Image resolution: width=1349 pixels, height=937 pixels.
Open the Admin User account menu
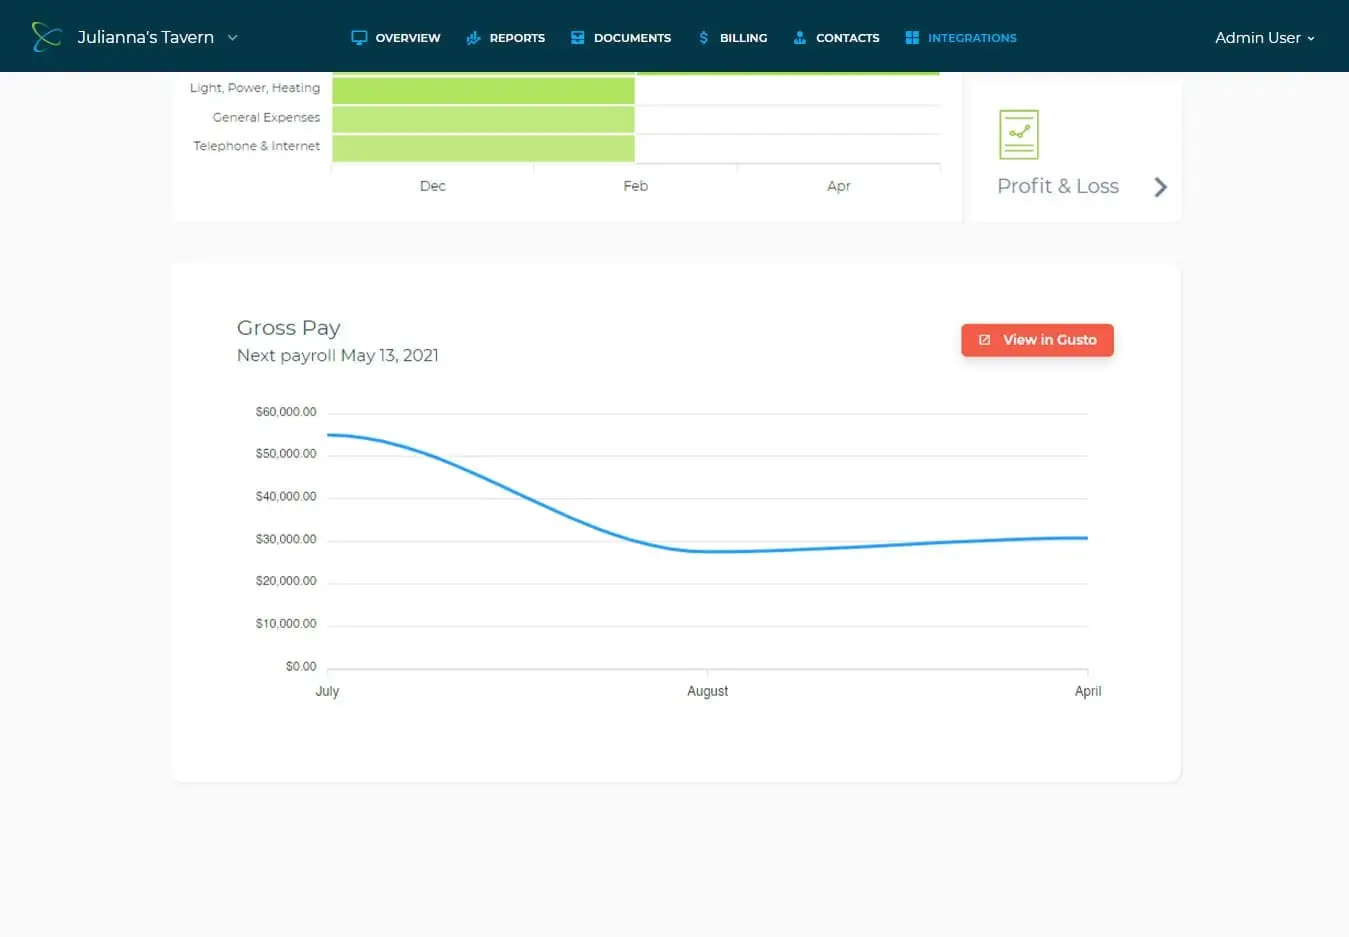tap(1264, 38)
